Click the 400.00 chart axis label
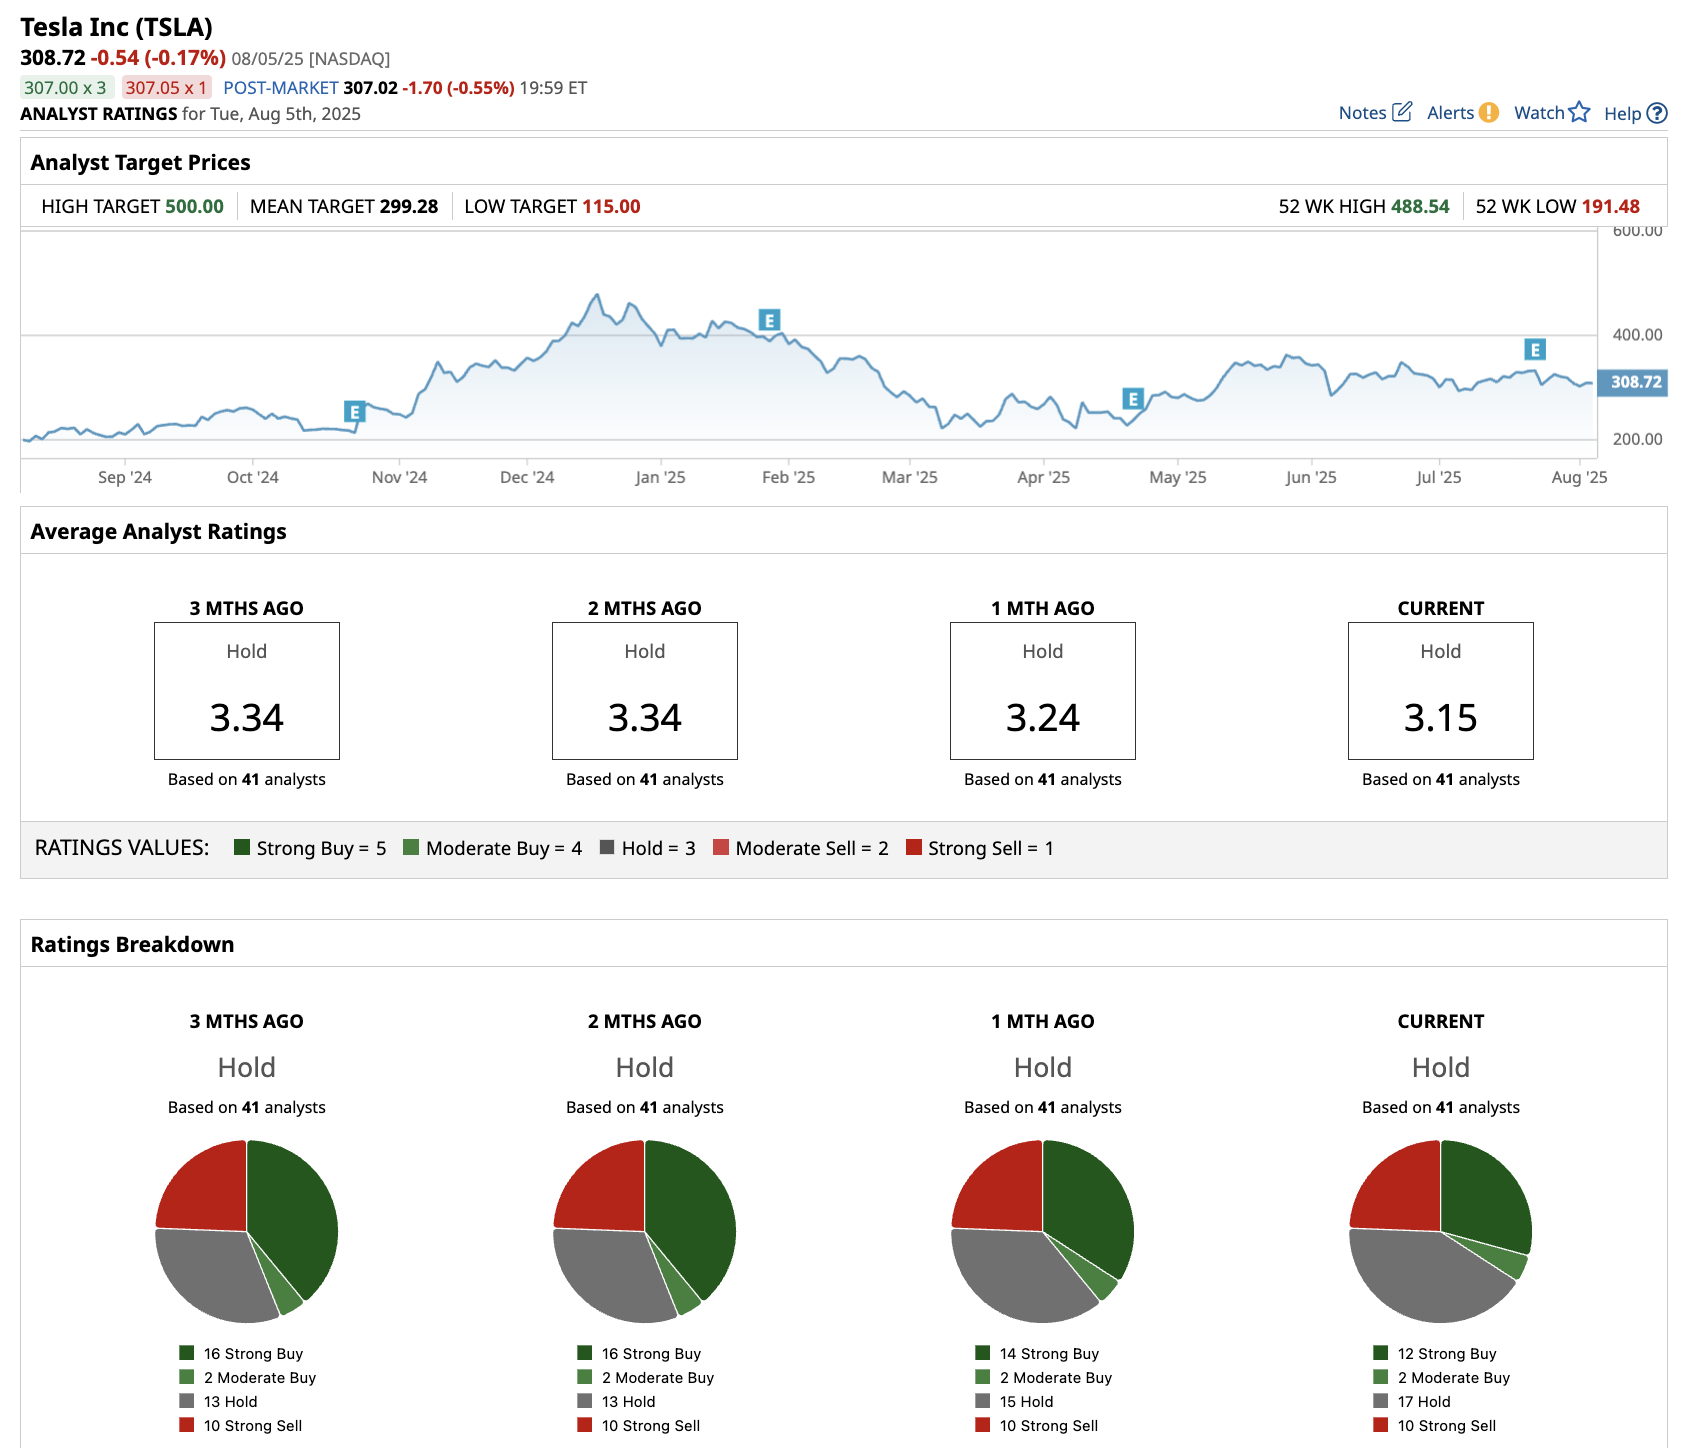Image resolution: width=1688 pixels, height=1448 pixels. coord(1637,335)
